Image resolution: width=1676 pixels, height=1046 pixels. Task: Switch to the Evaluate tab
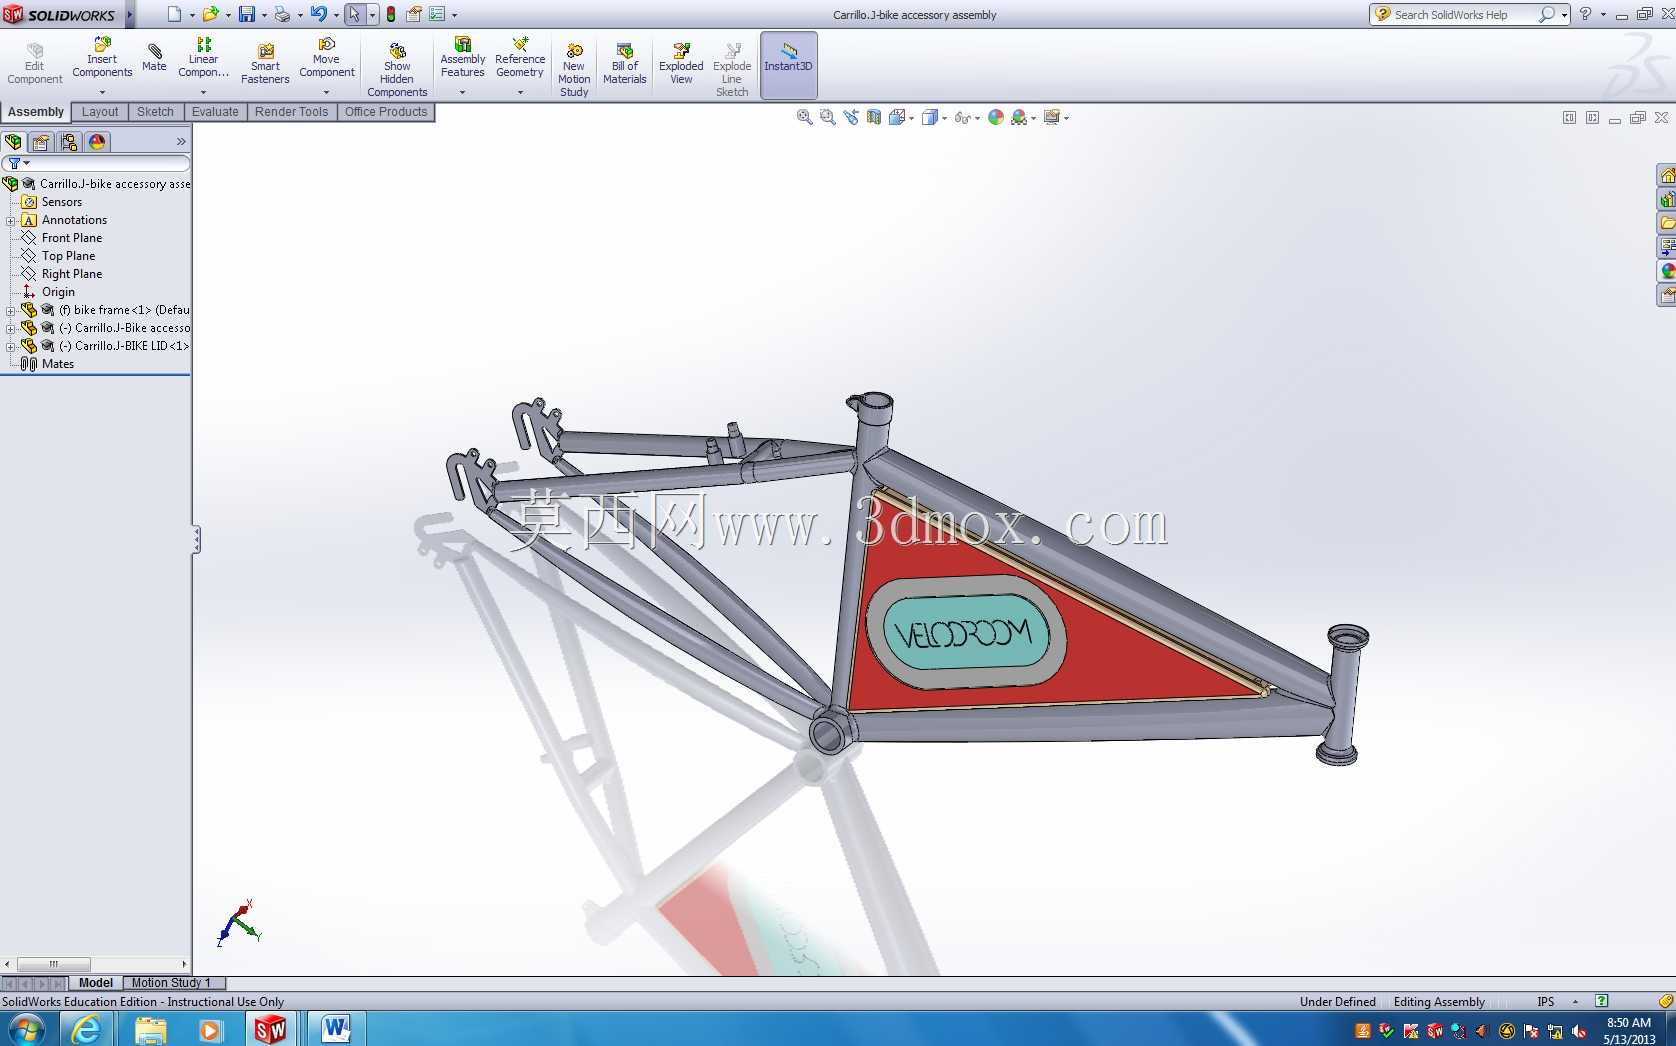(x=215, y=112)
